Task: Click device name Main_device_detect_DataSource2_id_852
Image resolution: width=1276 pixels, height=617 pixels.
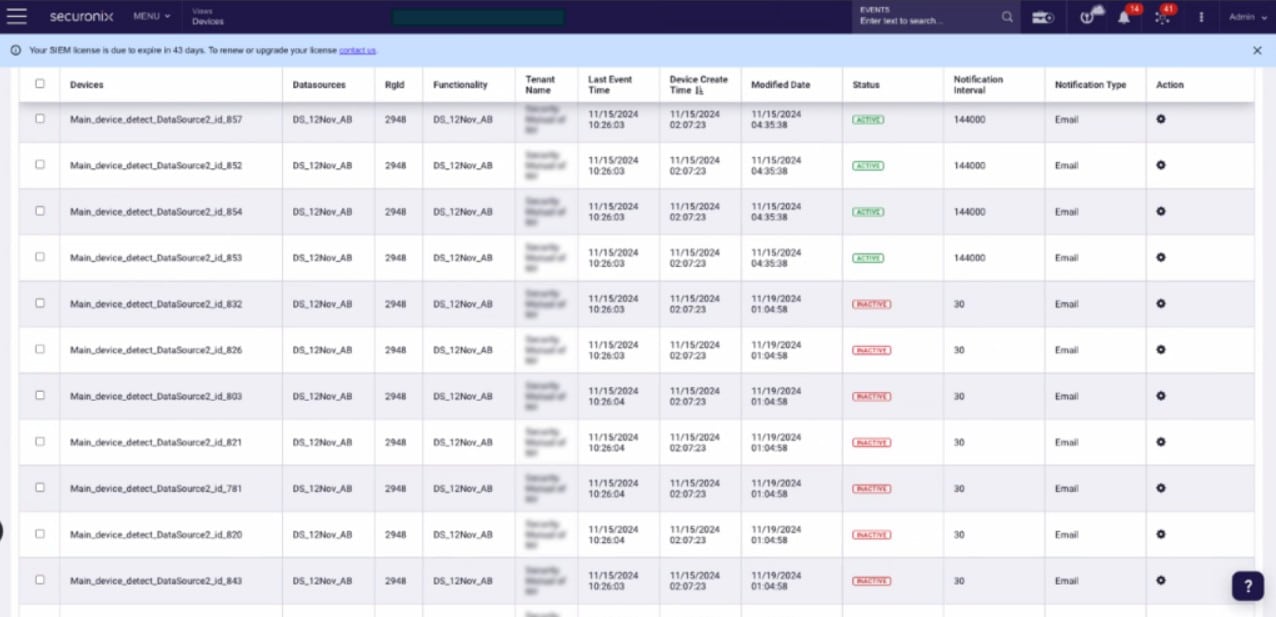Action: pos(156,165)
